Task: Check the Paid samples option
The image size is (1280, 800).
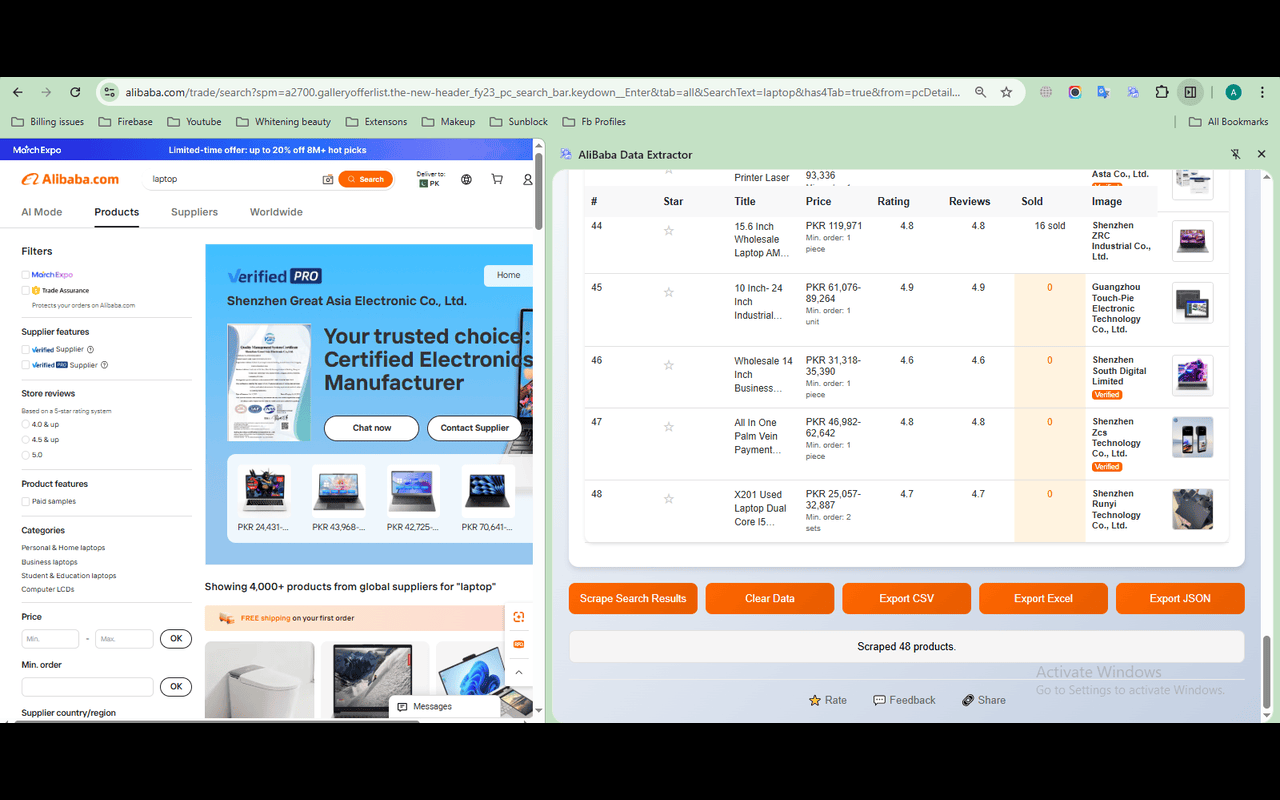Action: 25,501
